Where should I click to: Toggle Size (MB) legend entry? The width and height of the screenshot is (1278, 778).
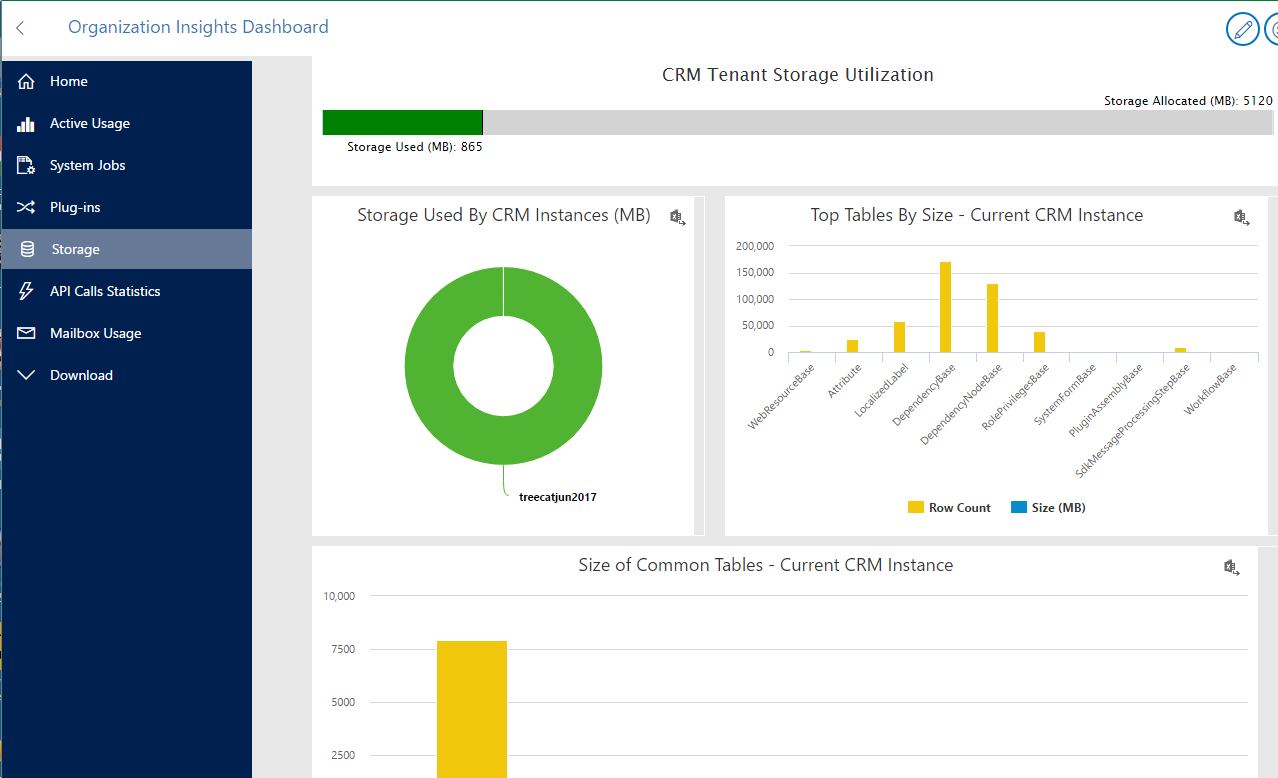(1048, 508)
